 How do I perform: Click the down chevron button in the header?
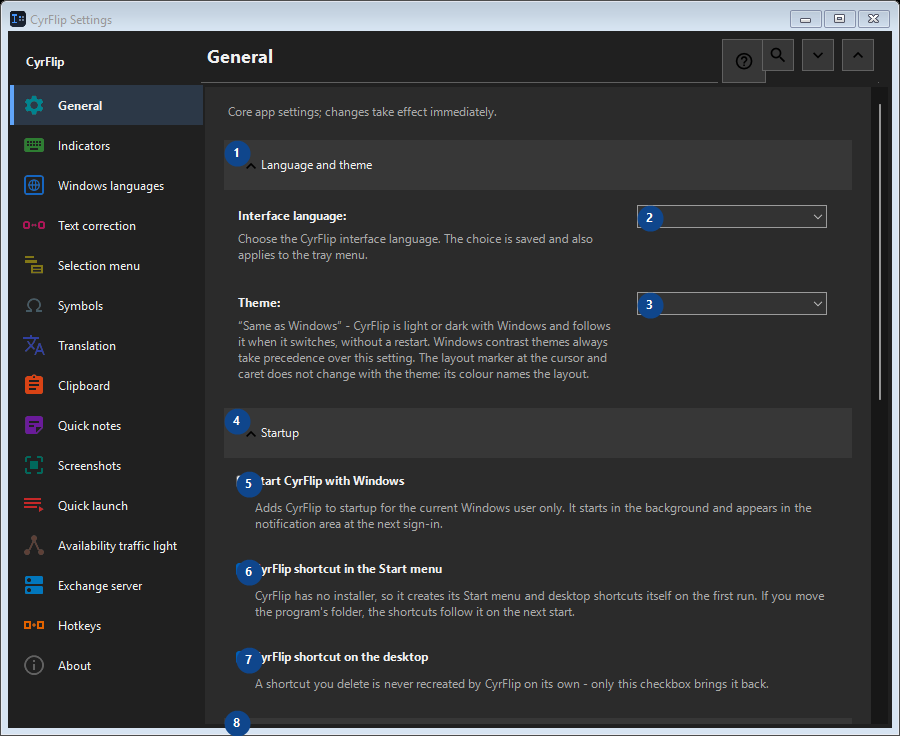818,55
